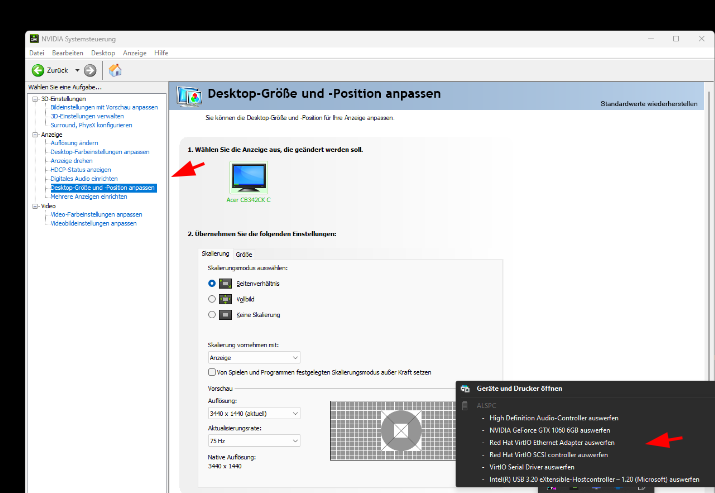Collapse the Anzeige tree node

coord(35,135)
